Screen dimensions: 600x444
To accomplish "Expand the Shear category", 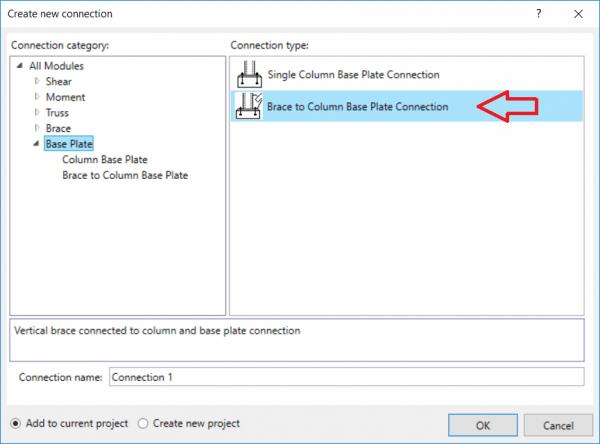I will coord(37,81).
